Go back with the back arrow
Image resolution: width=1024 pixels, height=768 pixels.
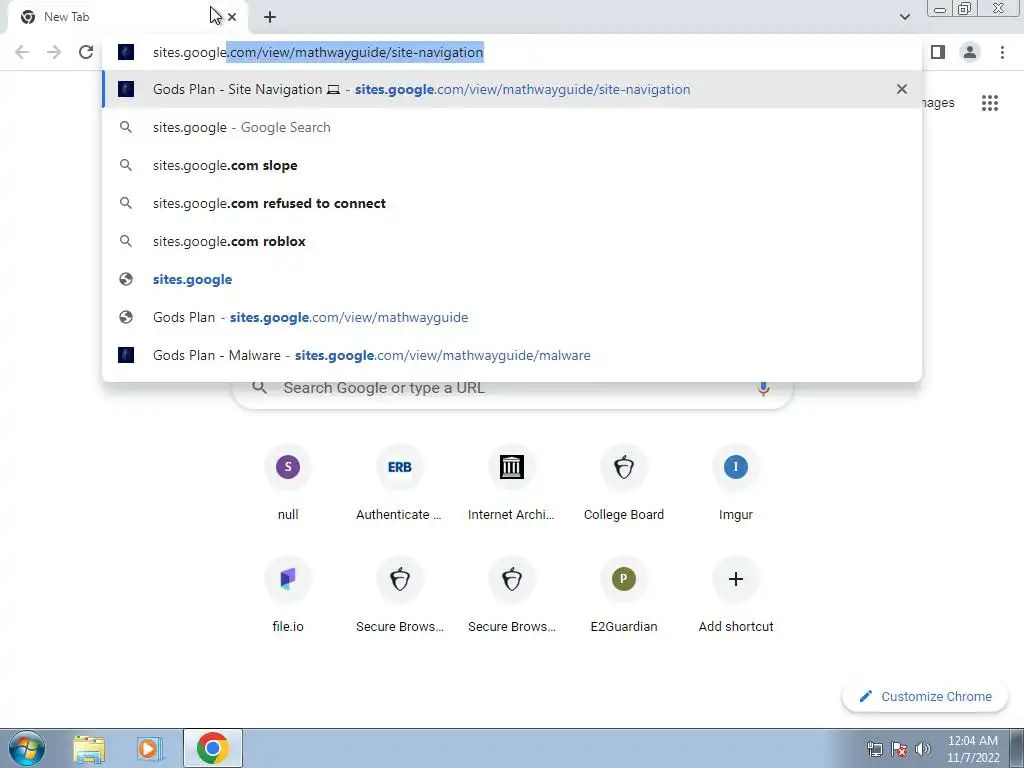point(22,52)
